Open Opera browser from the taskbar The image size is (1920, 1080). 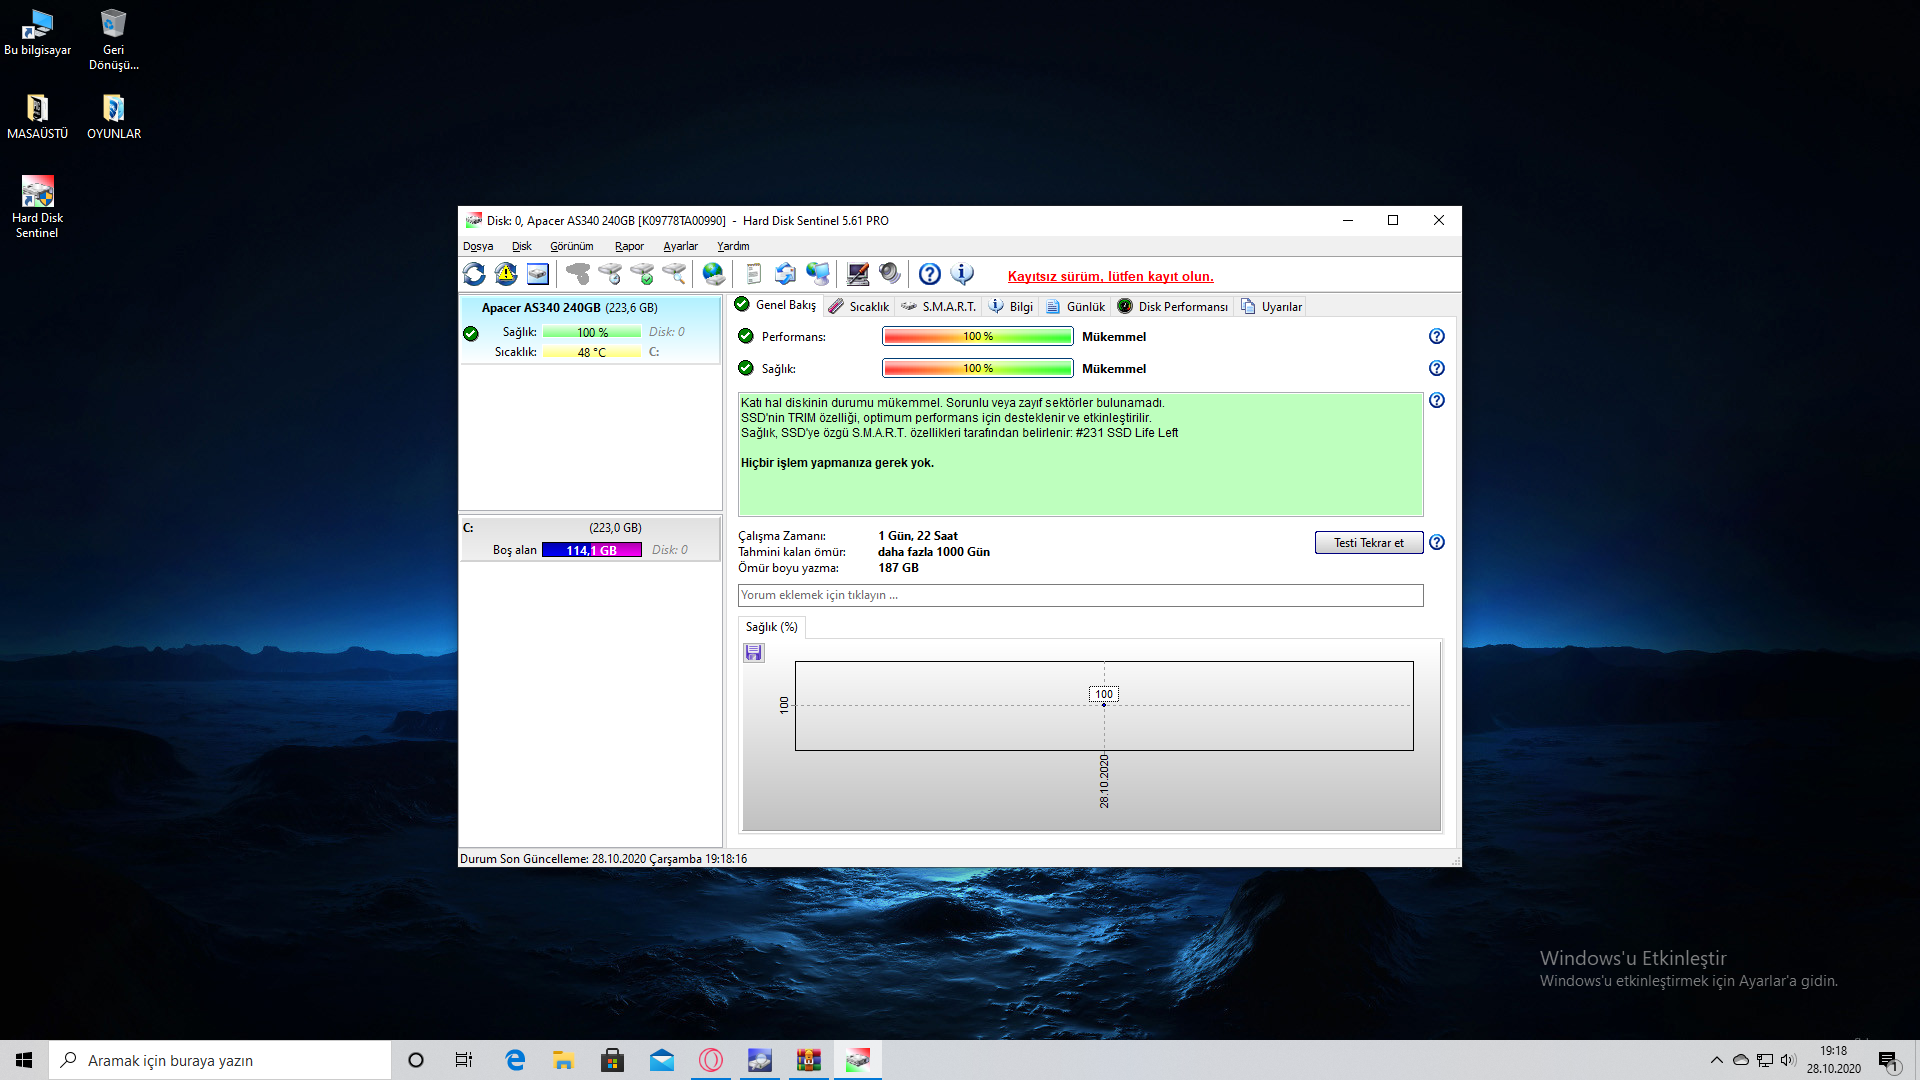(711, 1060)
